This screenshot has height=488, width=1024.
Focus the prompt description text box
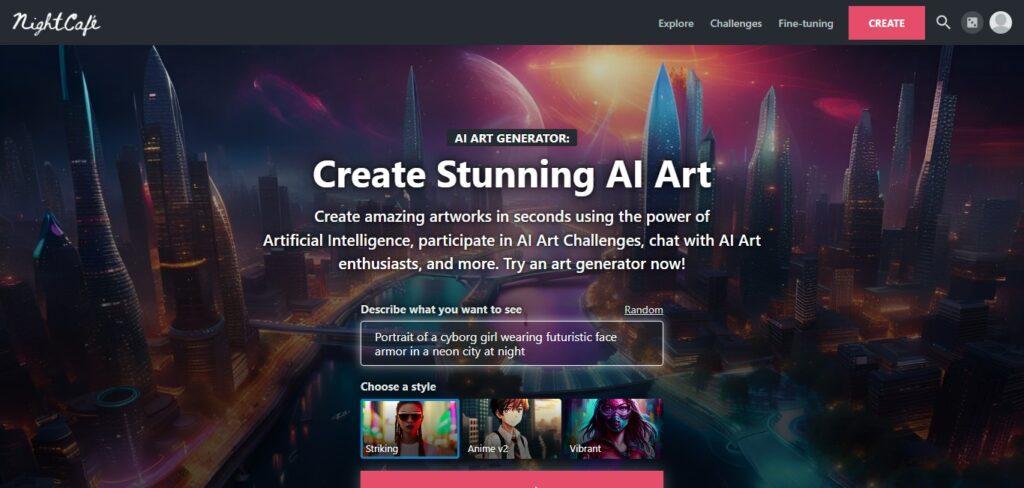[511, 344]
